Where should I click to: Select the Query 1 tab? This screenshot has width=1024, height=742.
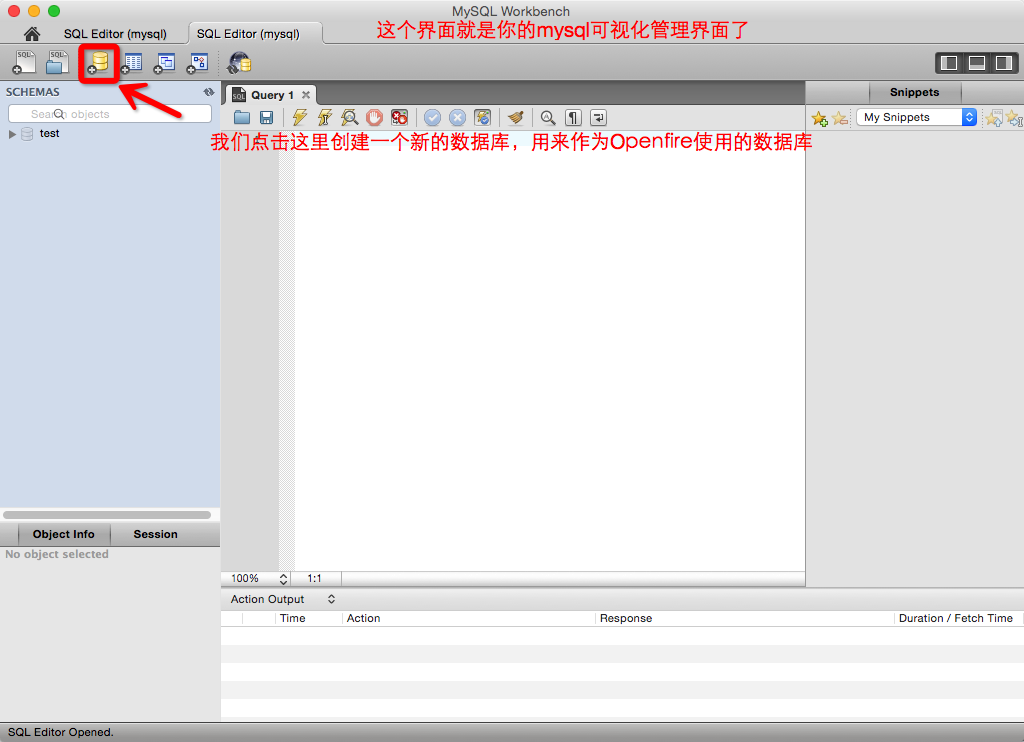tap(272, 95)
